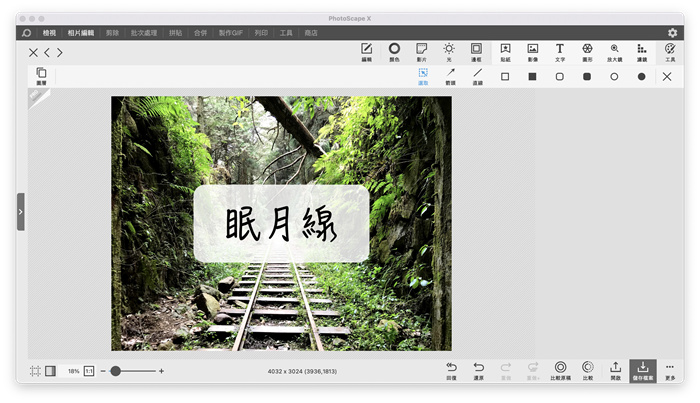Open the 編輯 (Edit) tool panel
The height and width of the screenshot is (403, 700).
(366, 51)
